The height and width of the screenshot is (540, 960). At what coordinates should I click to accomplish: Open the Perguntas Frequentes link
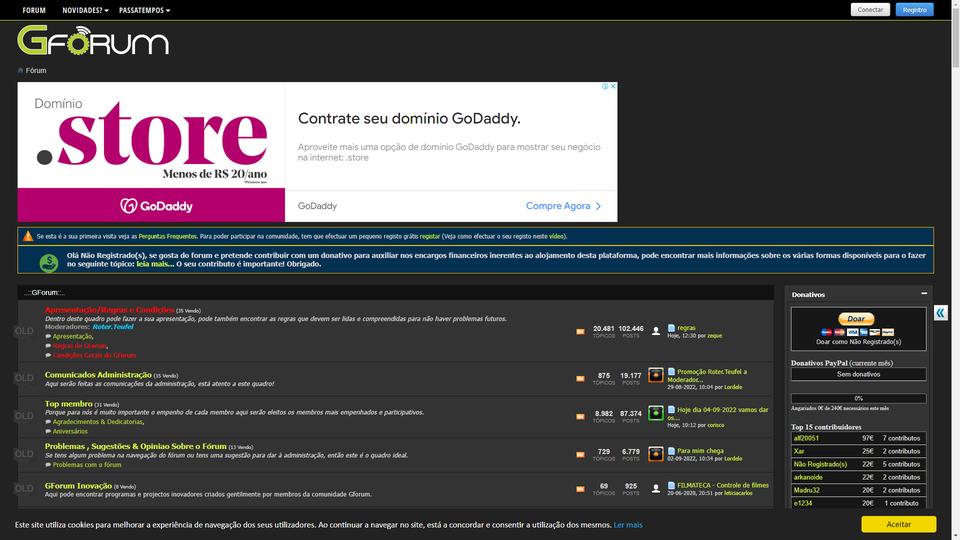pyautogui.click(x=168, y=236)
